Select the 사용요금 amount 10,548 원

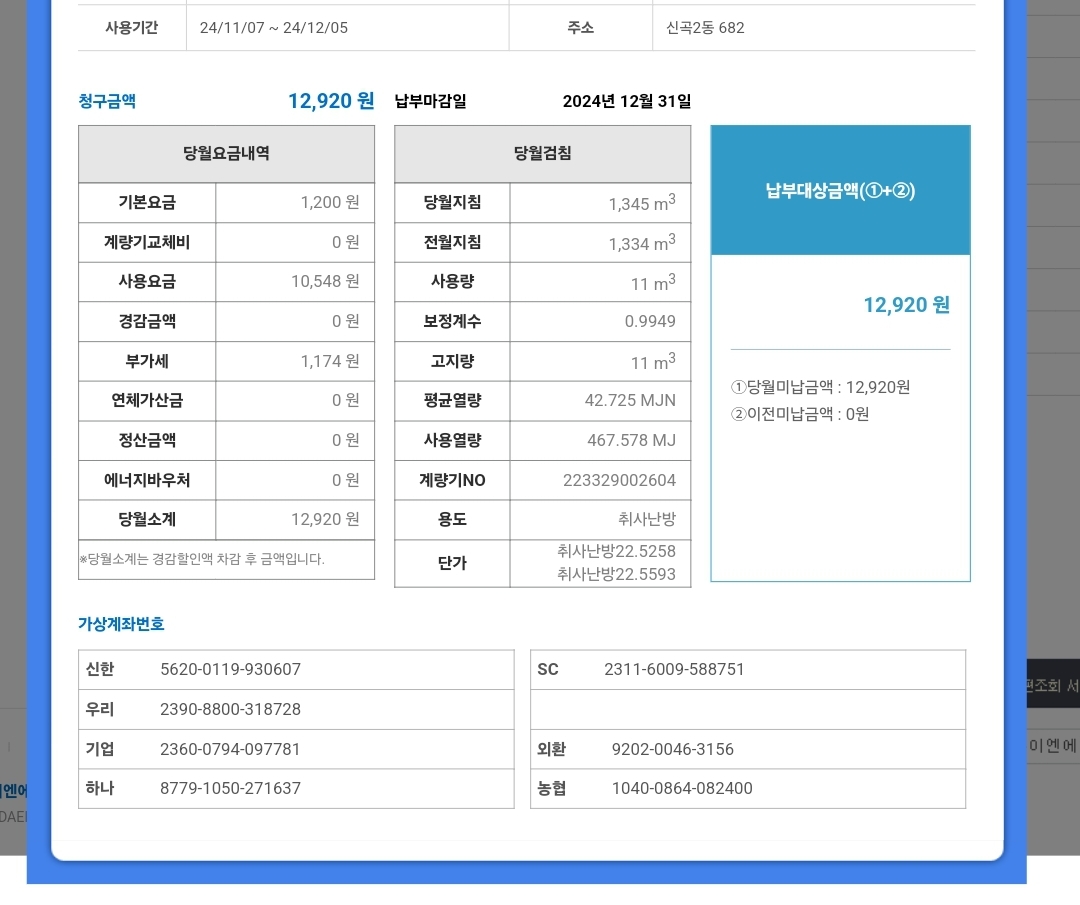tap(325, 282)
